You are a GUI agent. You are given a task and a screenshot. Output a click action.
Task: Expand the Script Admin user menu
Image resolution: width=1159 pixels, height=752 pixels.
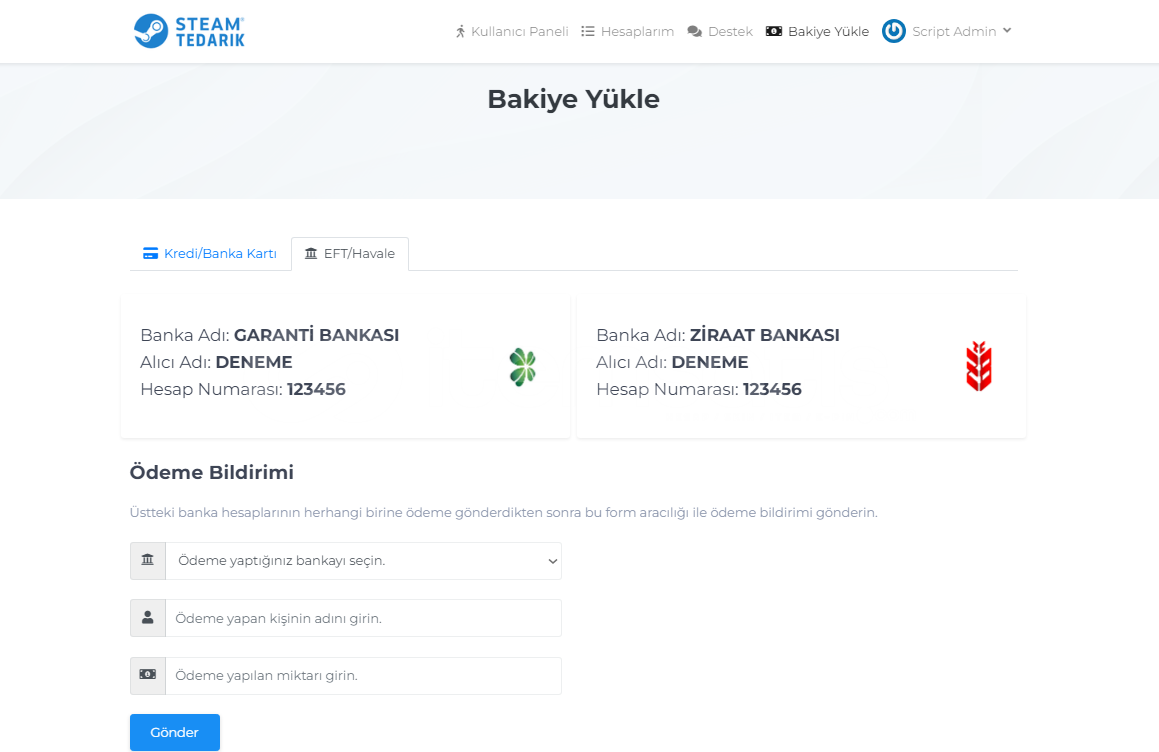pyautogui.click(x=961, y=31)
